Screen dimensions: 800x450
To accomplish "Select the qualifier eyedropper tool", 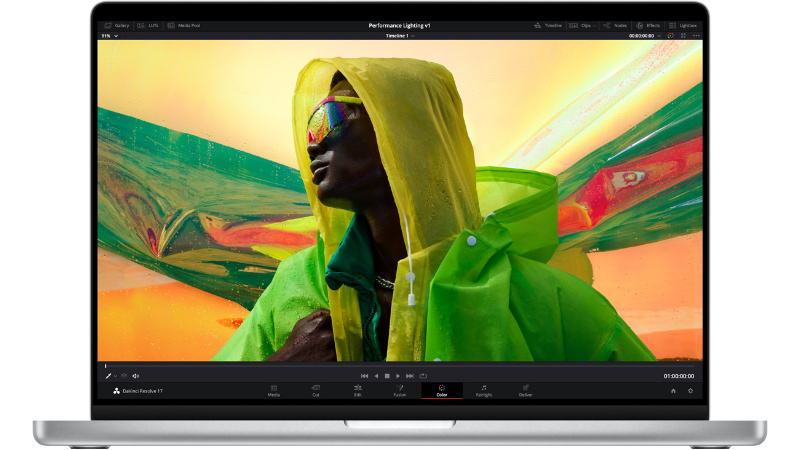I will point(108,376).
